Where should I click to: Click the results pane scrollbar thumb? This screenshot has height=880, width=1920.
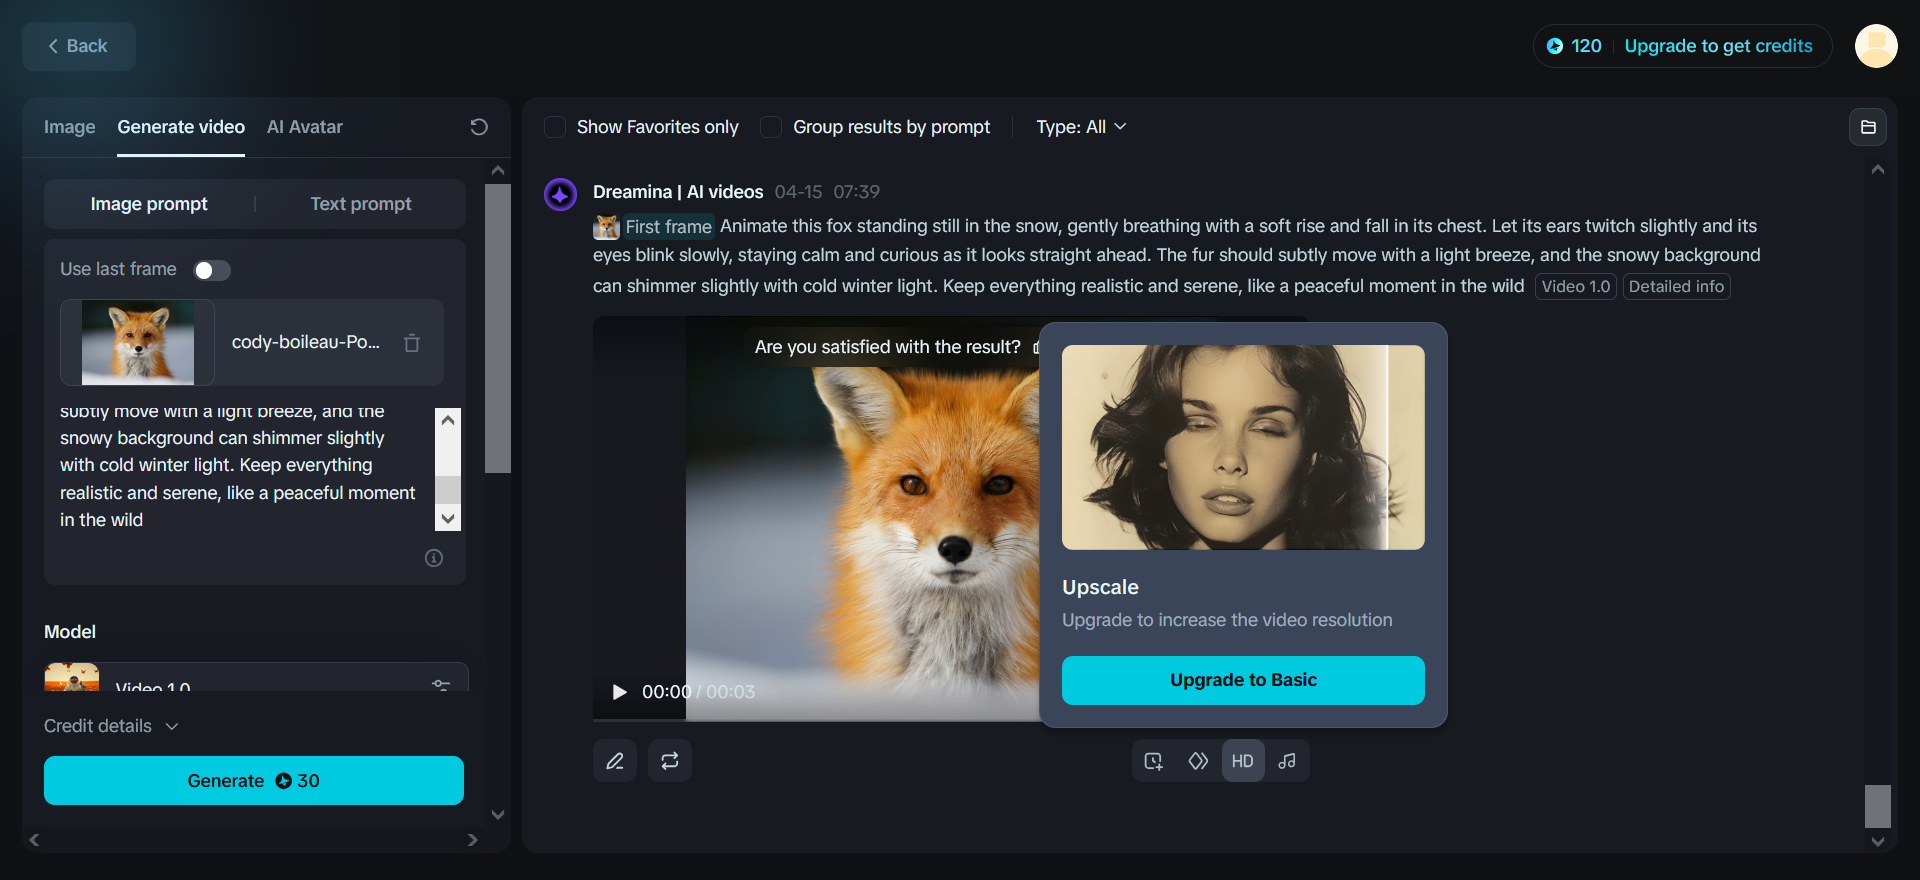pyautogui.click(x=1878, y=806)
